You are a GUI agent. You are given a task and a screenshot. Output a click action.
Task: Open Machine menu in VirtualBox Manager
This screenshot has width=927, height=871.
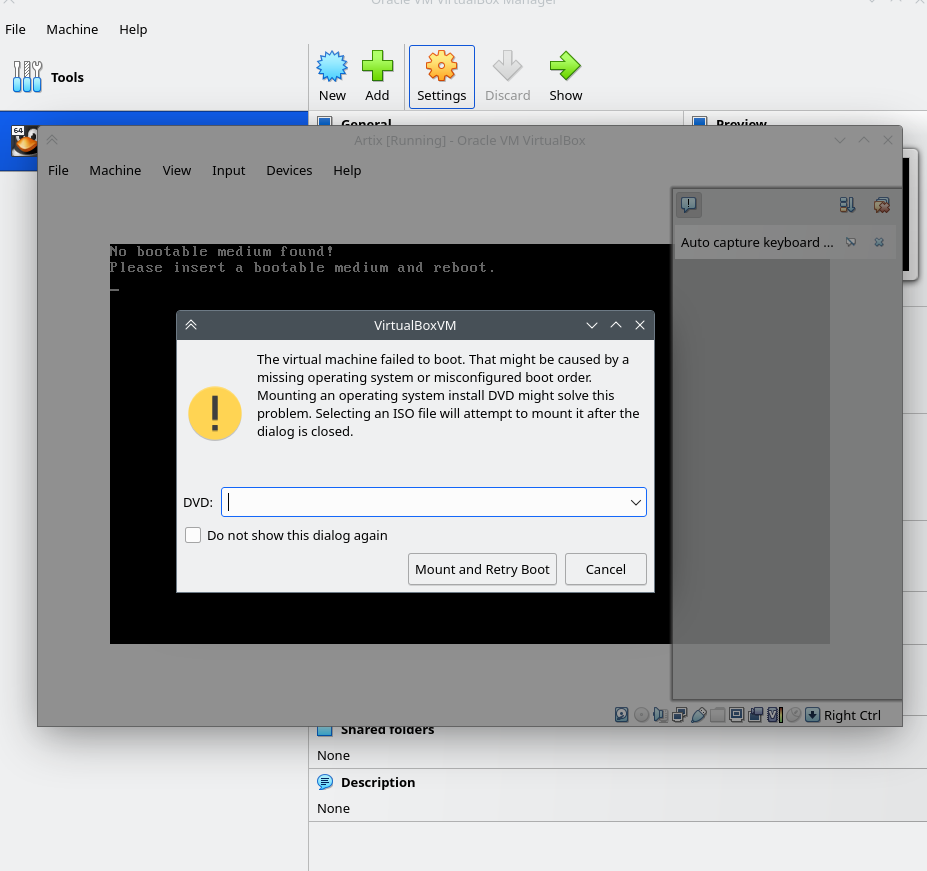[72, 30]
